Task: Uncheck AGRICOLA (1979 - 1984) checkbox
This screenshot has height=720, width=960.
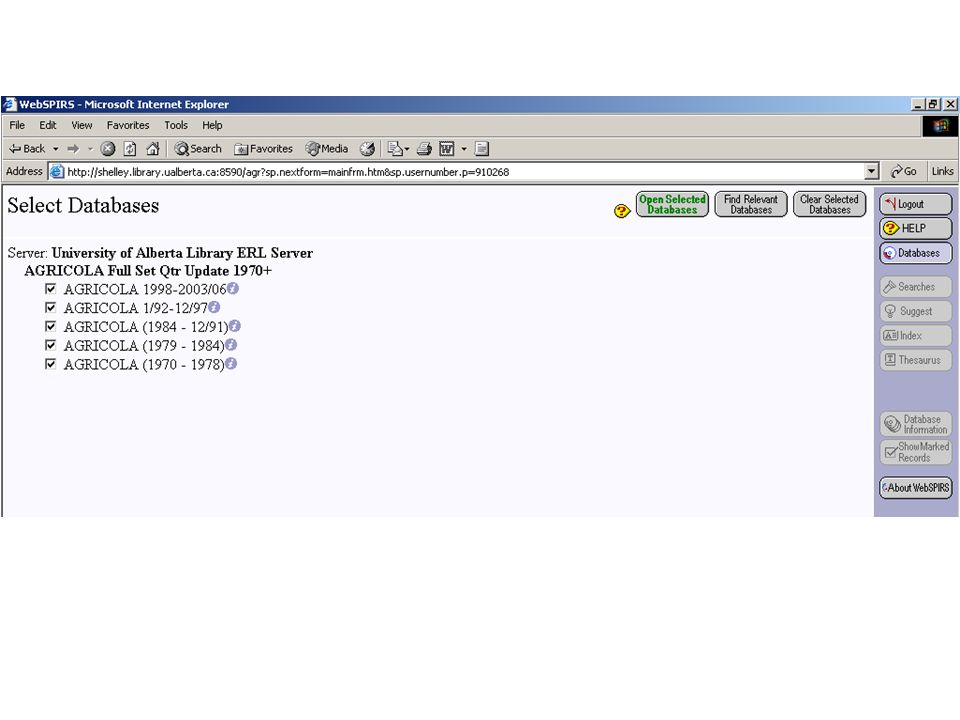Action: (x=51, y=345)
